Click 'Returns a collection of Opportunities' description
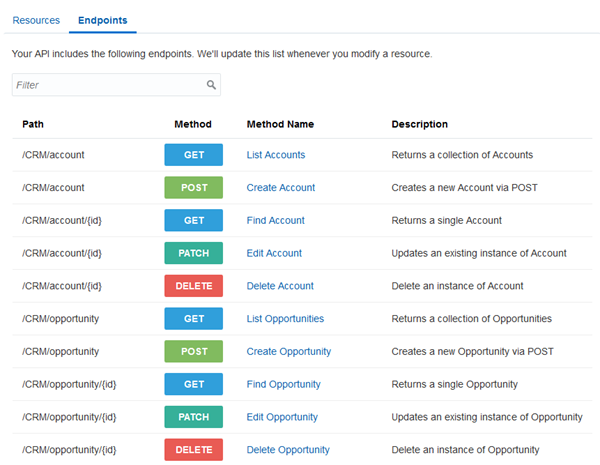The height and width of the screenshot is (465, 600). [471, 319]
